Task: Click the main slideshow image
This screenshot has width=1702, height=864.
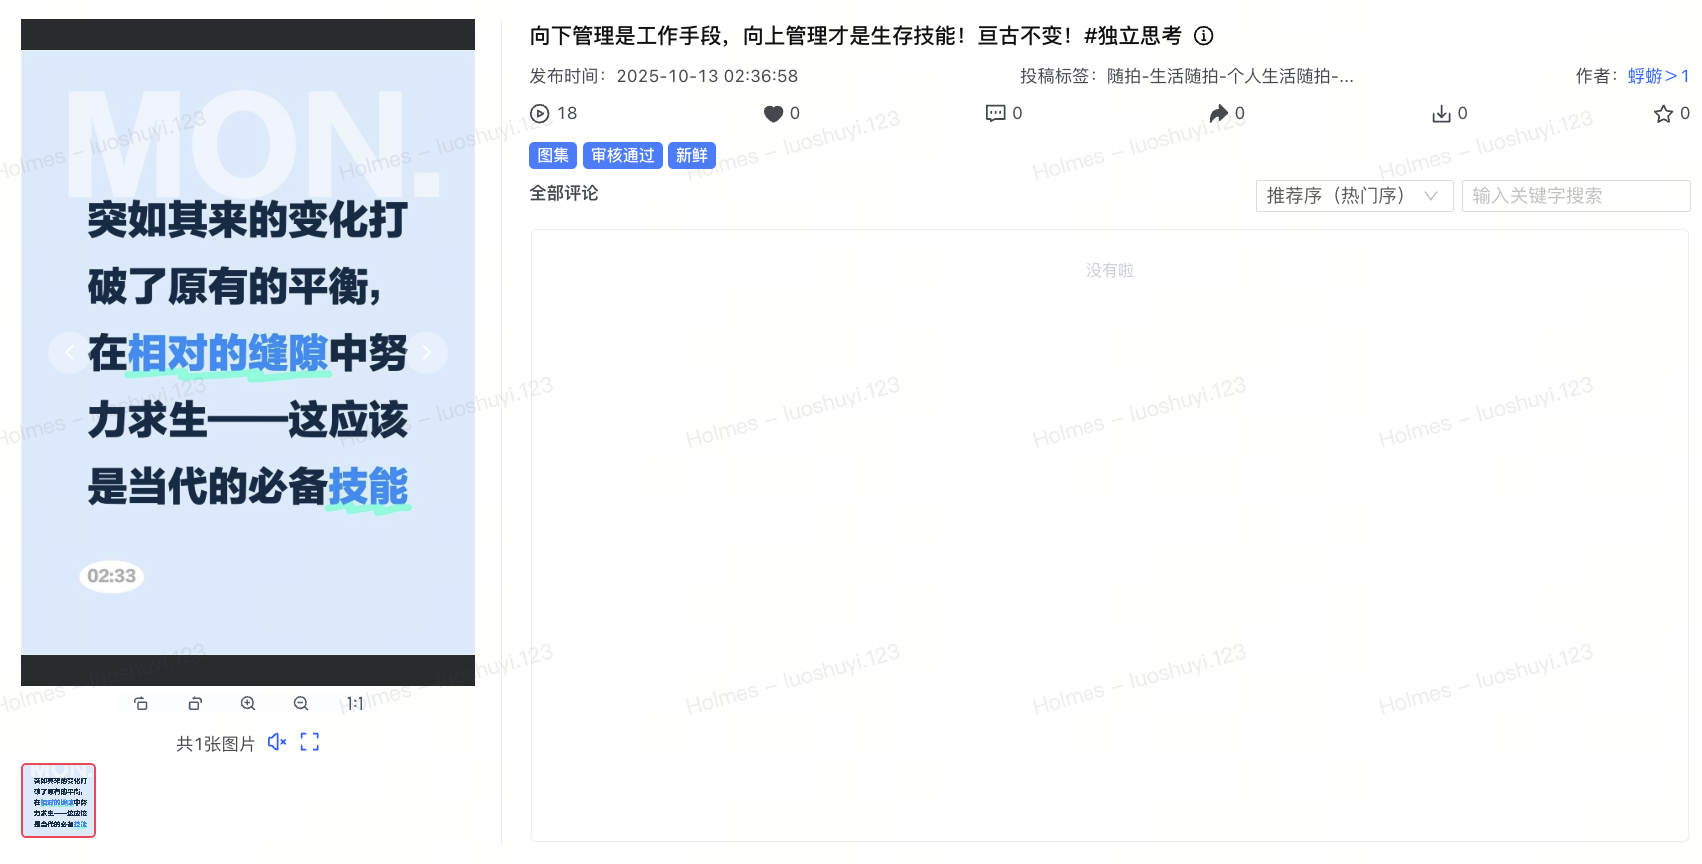Action: tap(248, 352)
